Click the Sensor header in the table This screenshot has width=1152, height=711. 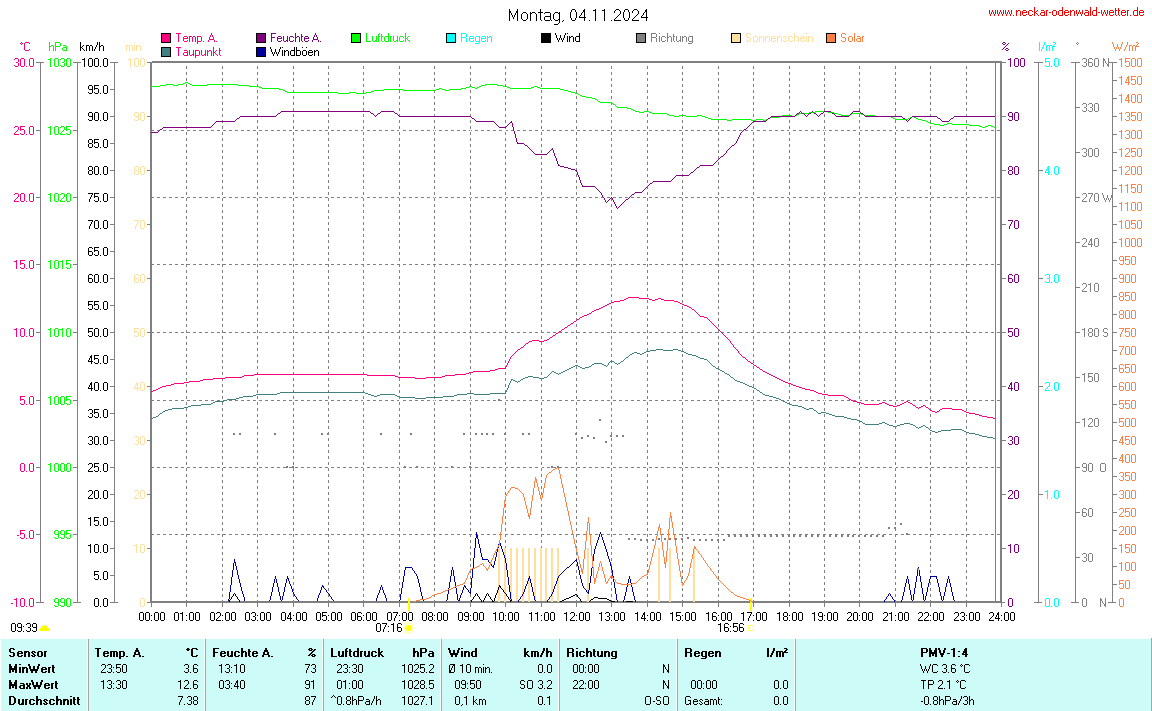27,653
